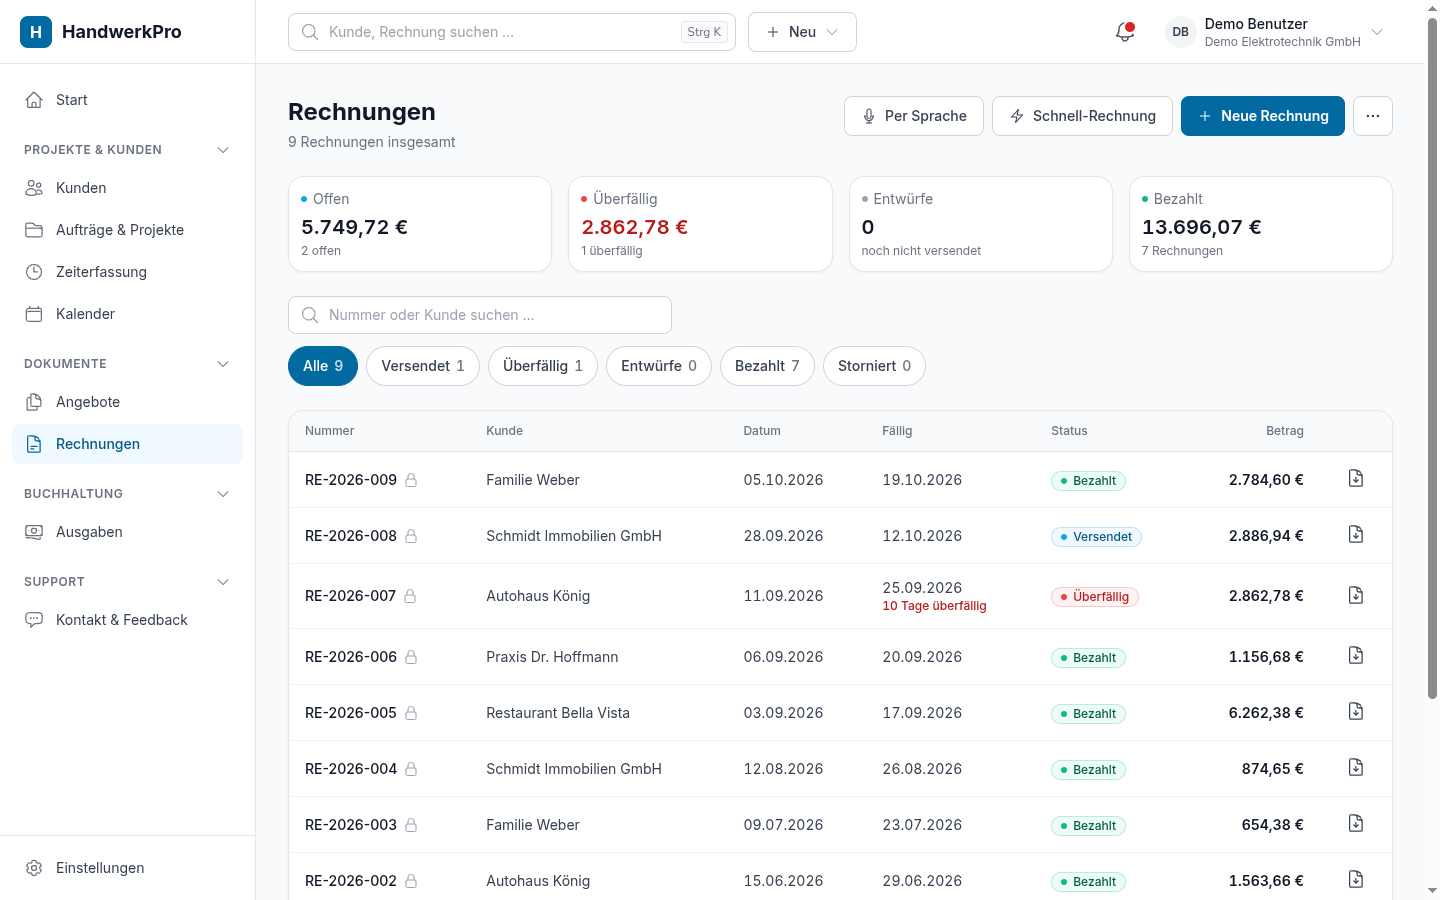Click the Nummer oder Kunde search box
The width and height of the screenshot is (1440, 900).
(480, 315)
